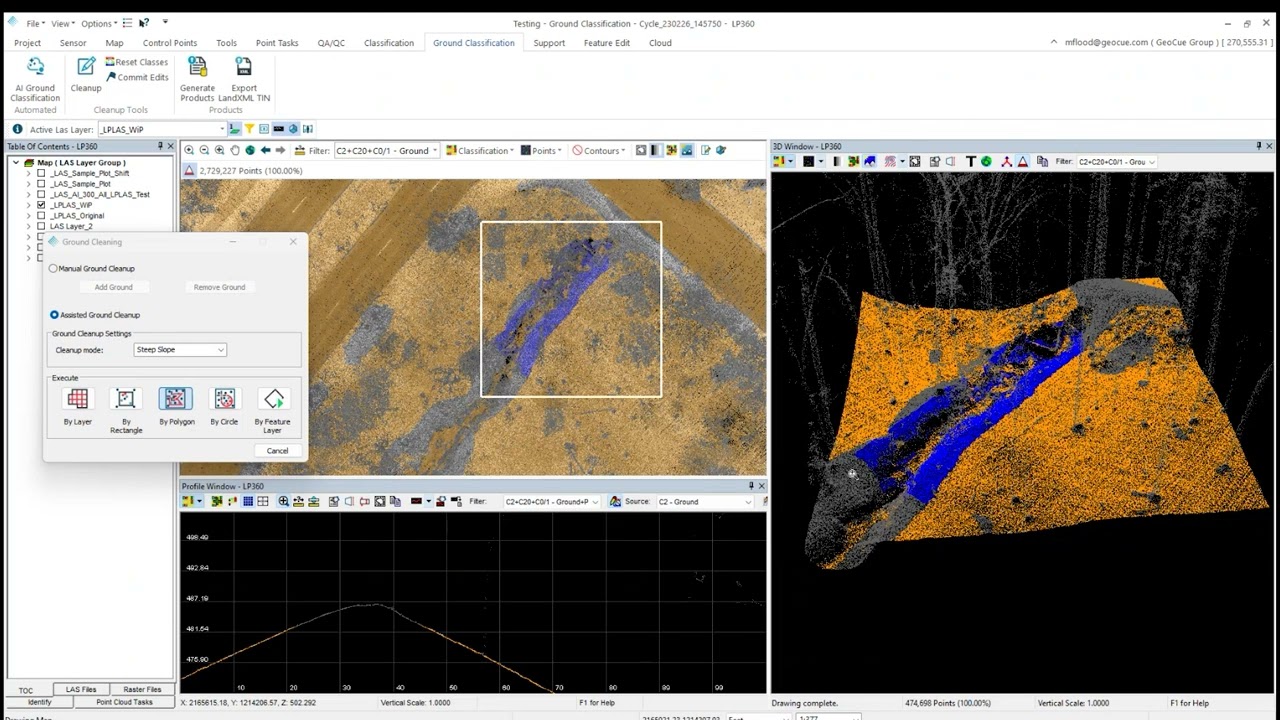
Task: Click the globe full-extent icon in map toolbar
Action: click(x=249, y=150)
